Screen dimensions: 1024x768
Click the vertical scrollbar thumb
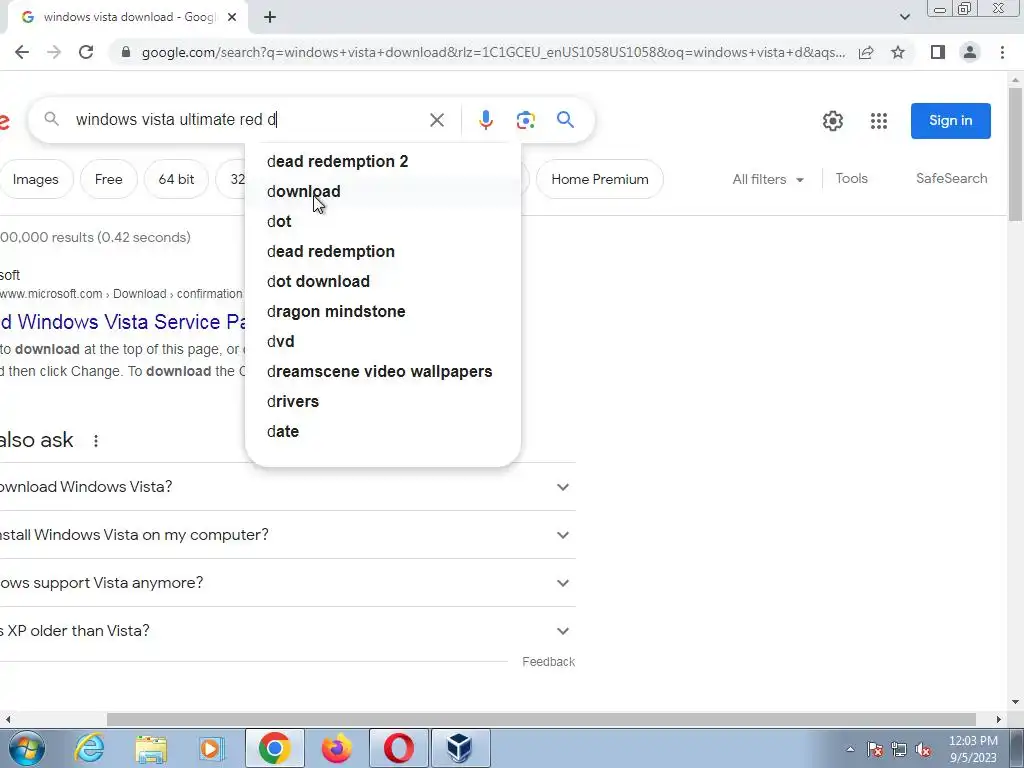pos(1016,154)
